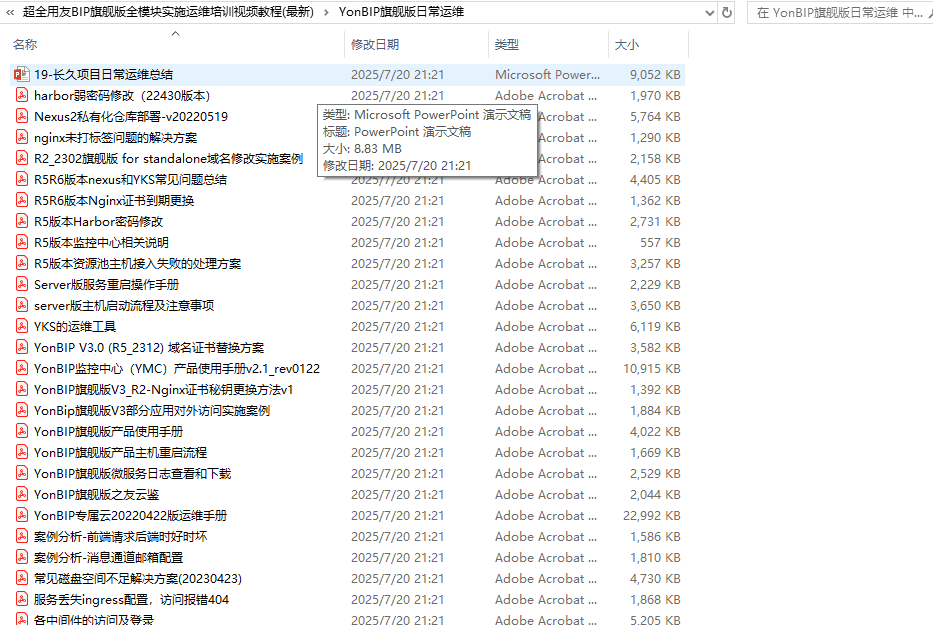Click the PDF icon for 各中间件的访问及登录
Image resolution: width=933 pixels, height=625 pixels.
pos(22,620)
